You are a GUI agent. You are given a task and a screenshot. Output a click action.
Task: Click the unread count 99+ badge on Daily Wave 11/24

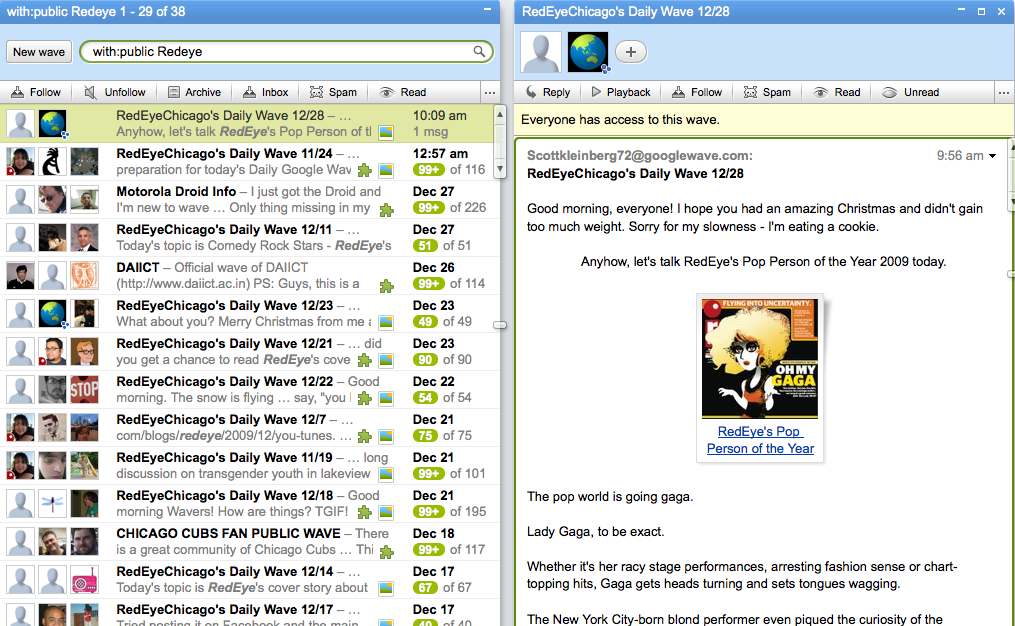pos(429,170)
